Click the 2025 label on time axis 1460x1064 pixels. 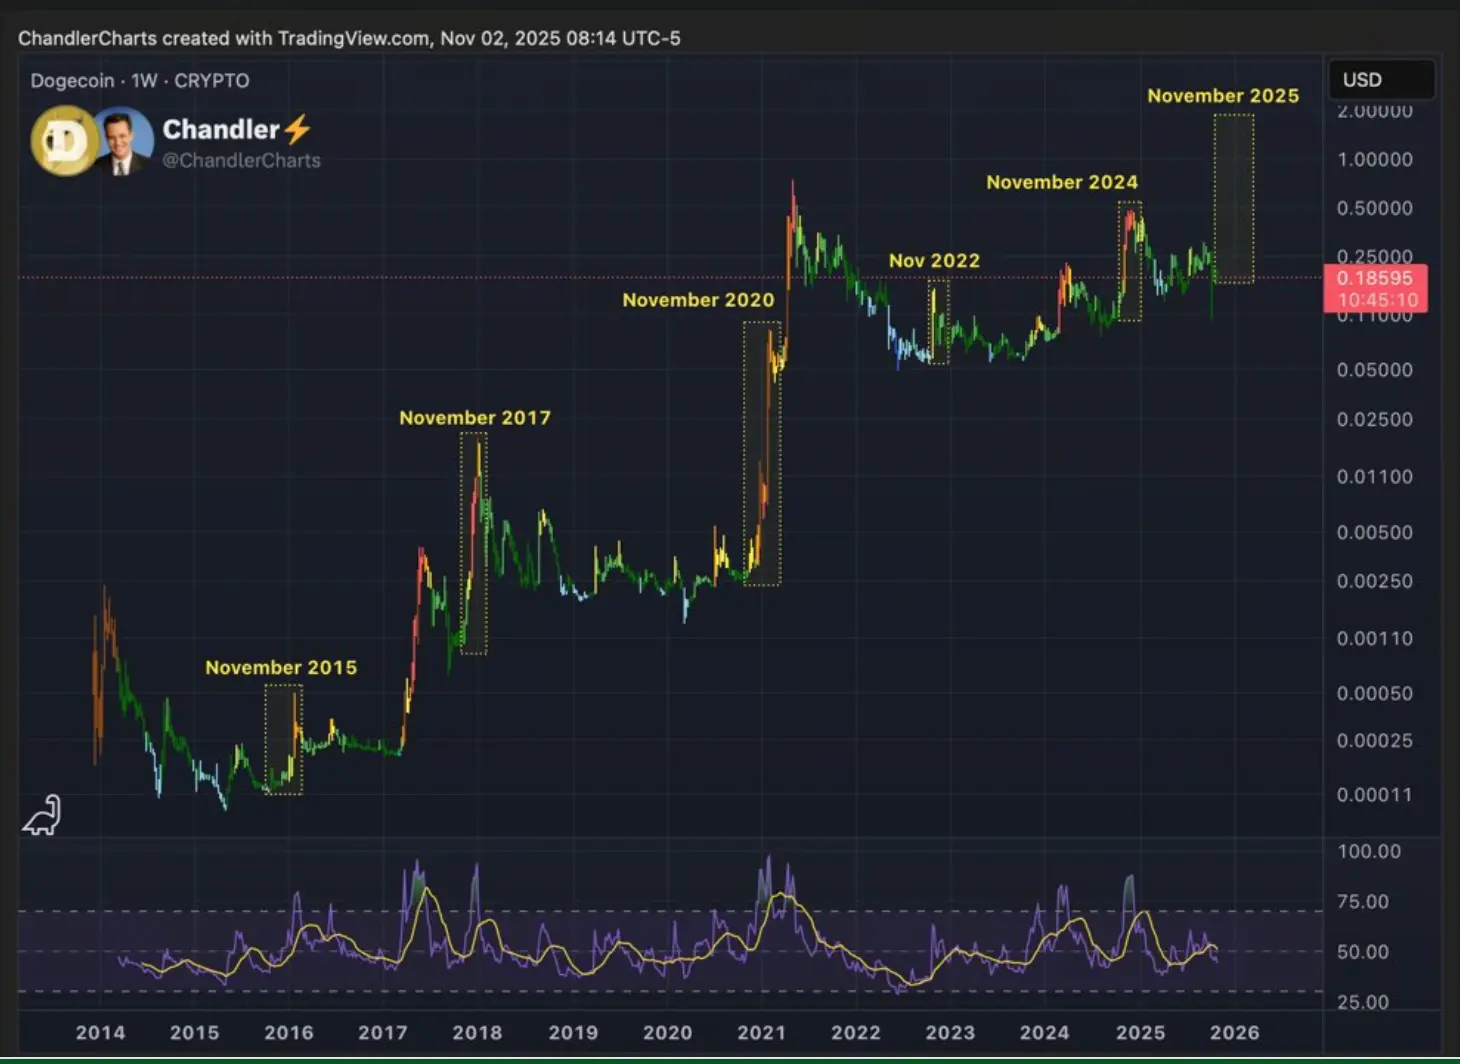(1140, 1032)
